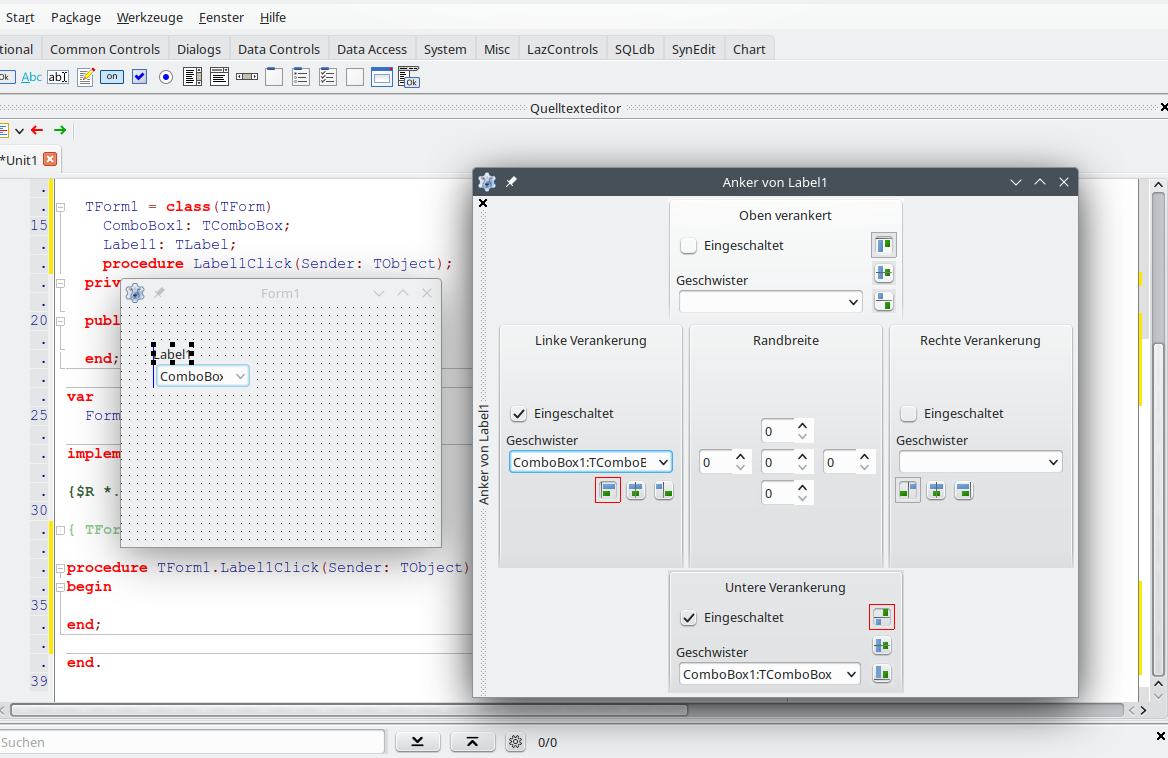Select the TFrame component in palette
The height and width of the screenshot is (758, 1168).
pyautogui.click(x=381, y=77)
